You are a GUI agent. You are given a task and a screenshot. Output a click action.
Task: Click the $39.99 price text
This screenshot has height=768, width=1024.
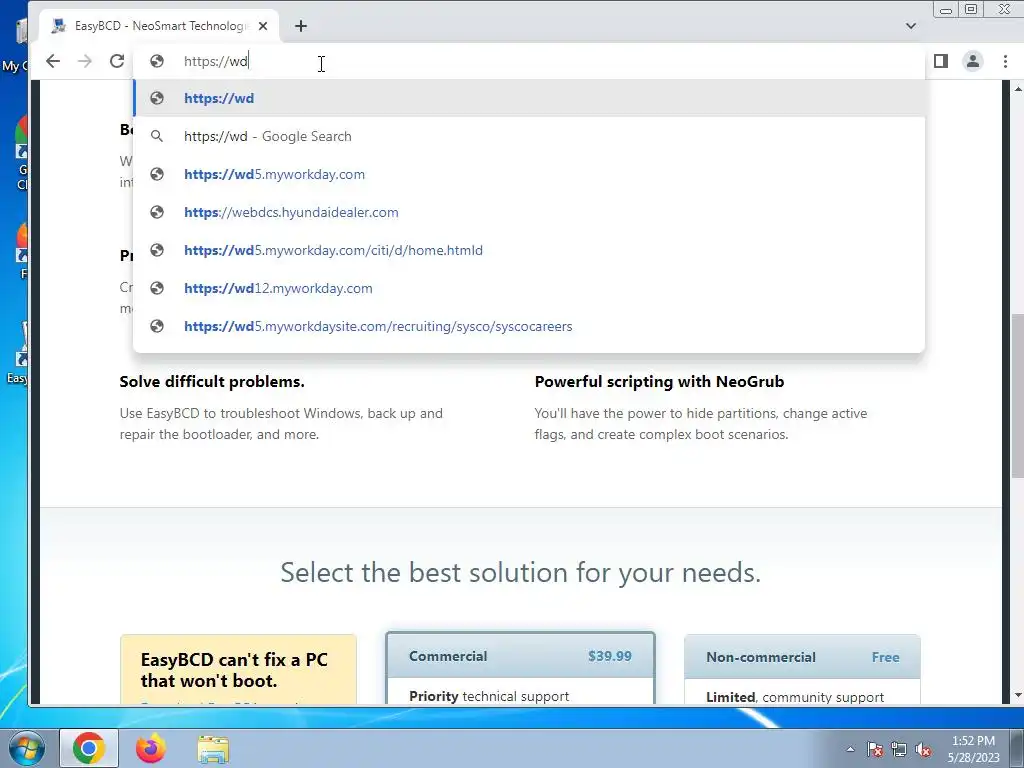(609, 656)
